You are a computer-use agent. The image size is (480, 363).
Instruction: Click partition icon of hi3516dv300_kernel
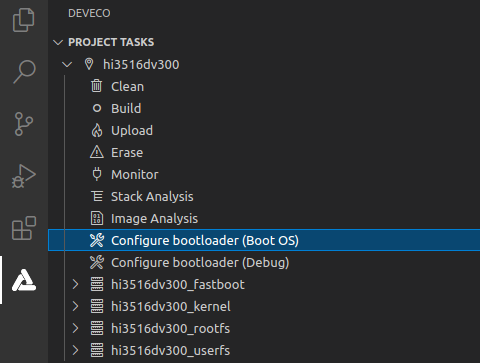click(x=97, y=306)
